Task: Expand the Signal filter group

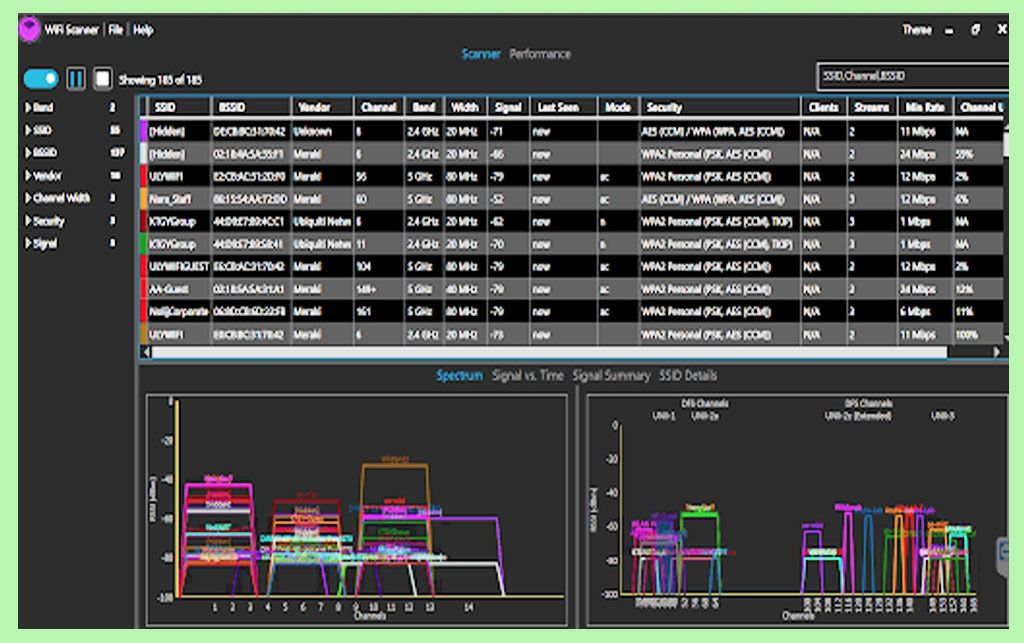Action: pyautogui.click(x=28, y=243)
